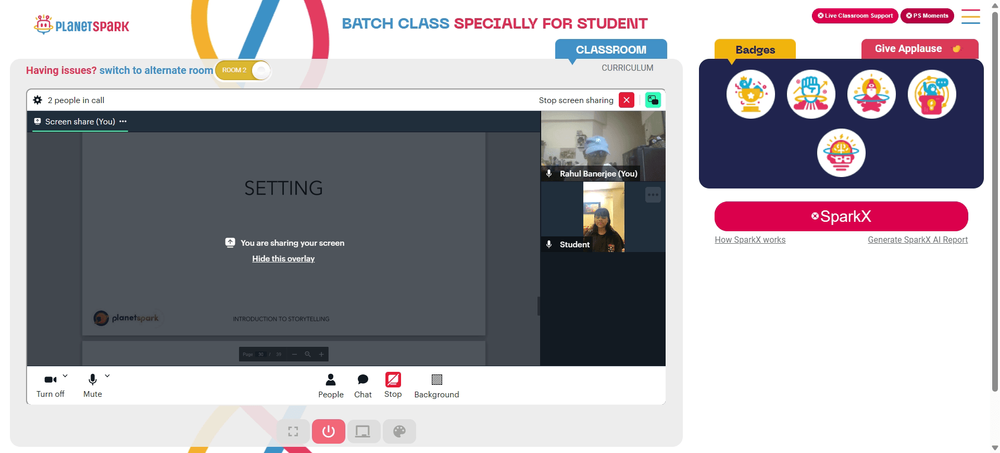The height and width of the screenshot is (453, 1000).
Task: Click switch to alternate room link
Action: tap(156, 70)
